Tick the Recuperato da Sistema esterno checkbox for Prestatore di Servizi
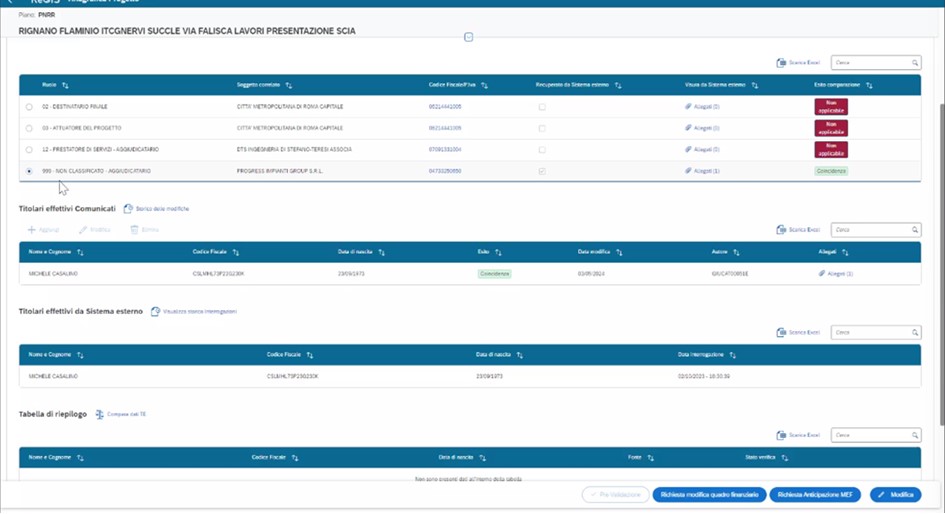Viewport: 945px width, 514px height. click(x=542, y=150)
